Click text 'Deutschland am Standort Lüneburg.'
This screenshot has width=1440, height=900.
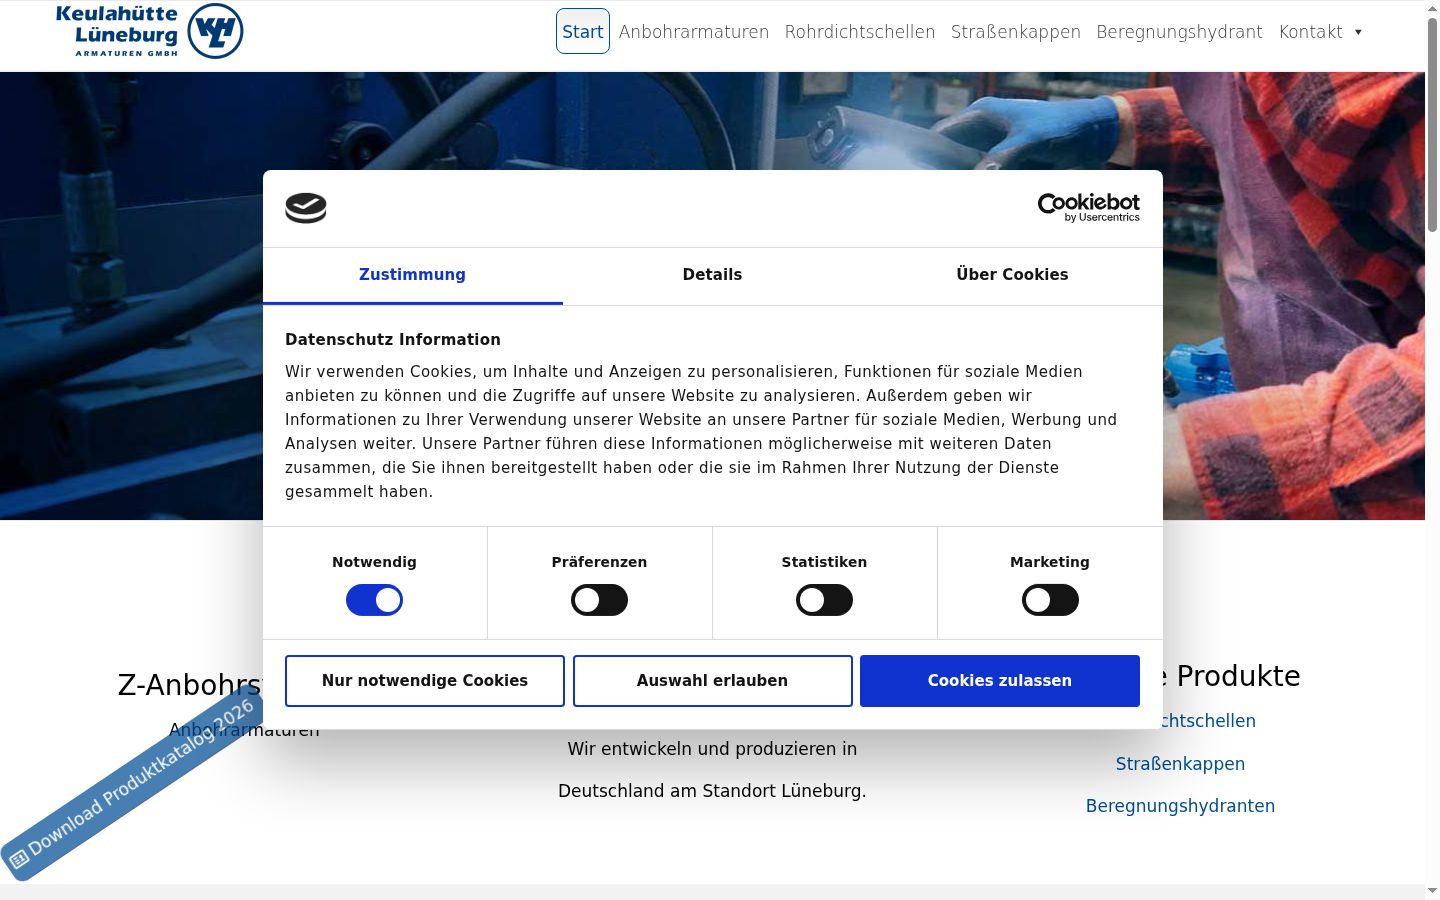tap(712, 791)
